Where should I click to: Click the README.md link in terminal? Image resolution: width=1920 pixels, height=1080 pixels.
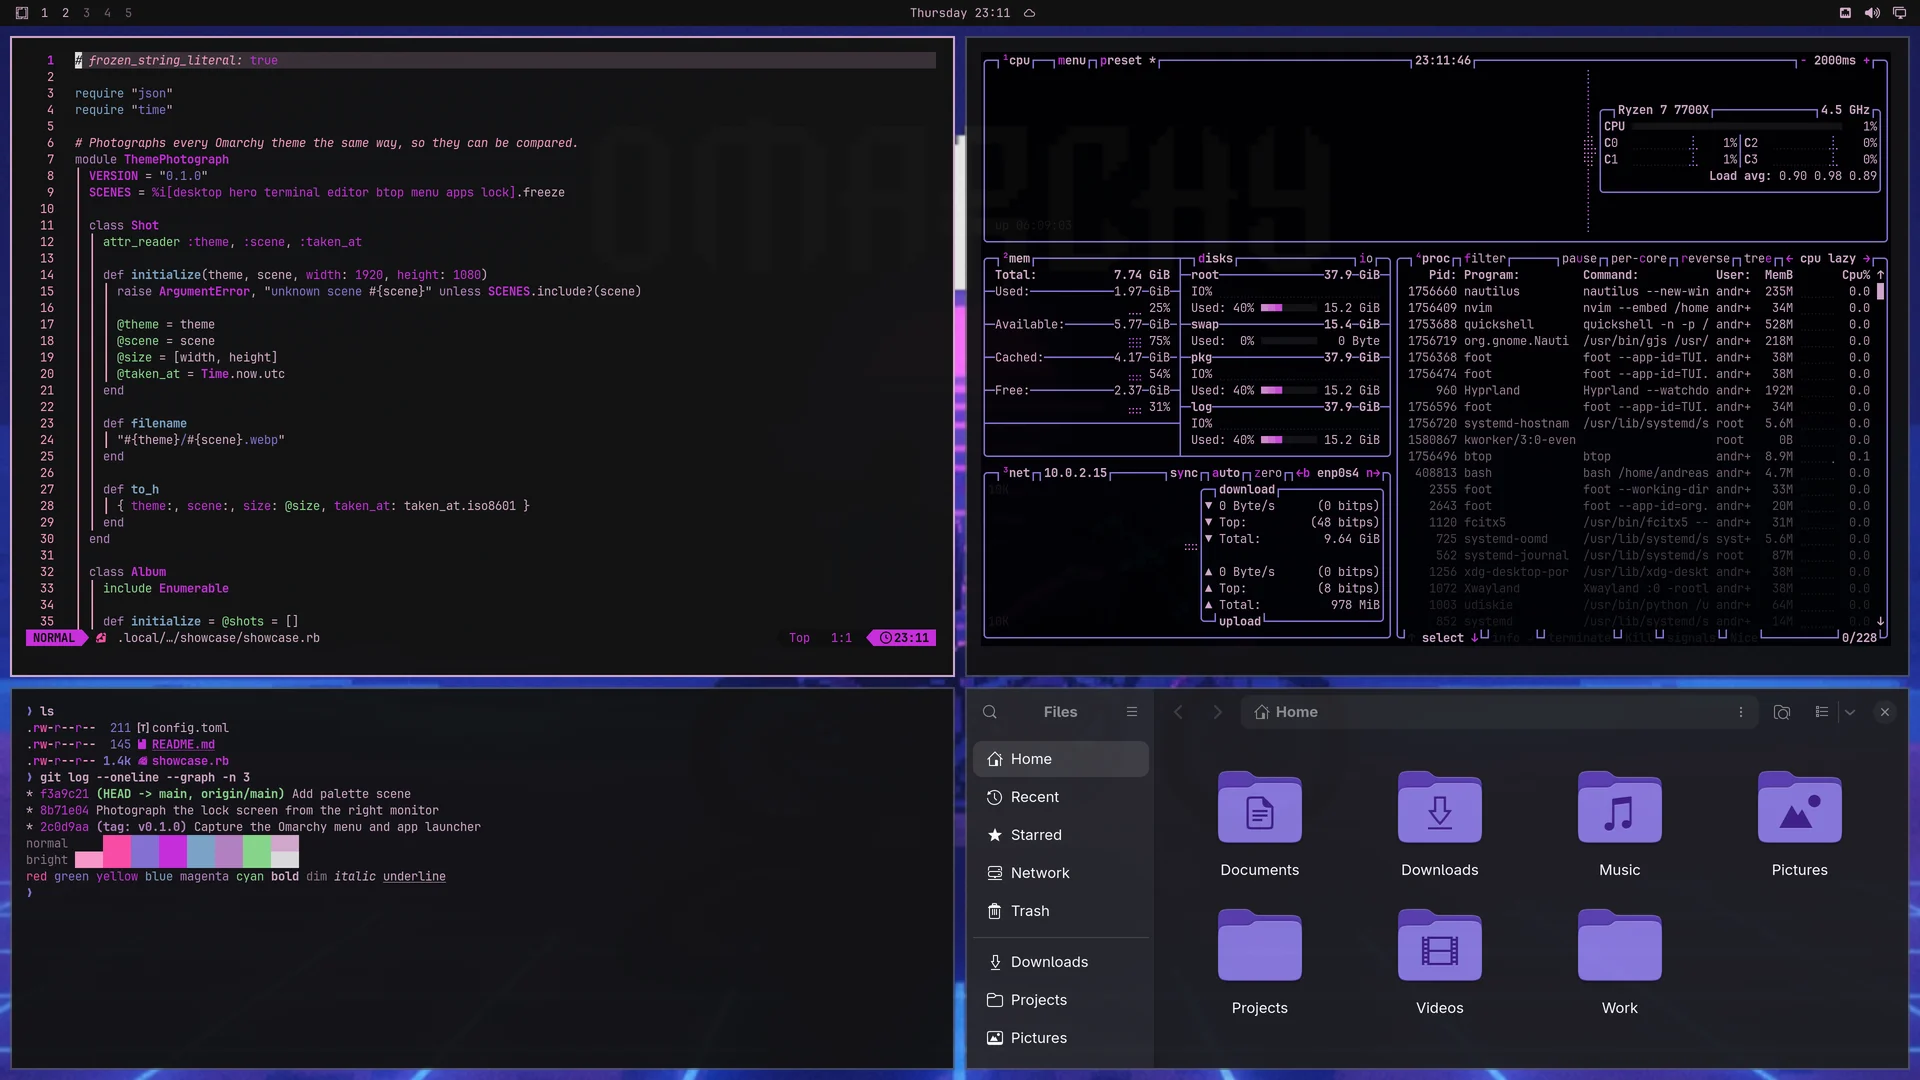point(183,745)
